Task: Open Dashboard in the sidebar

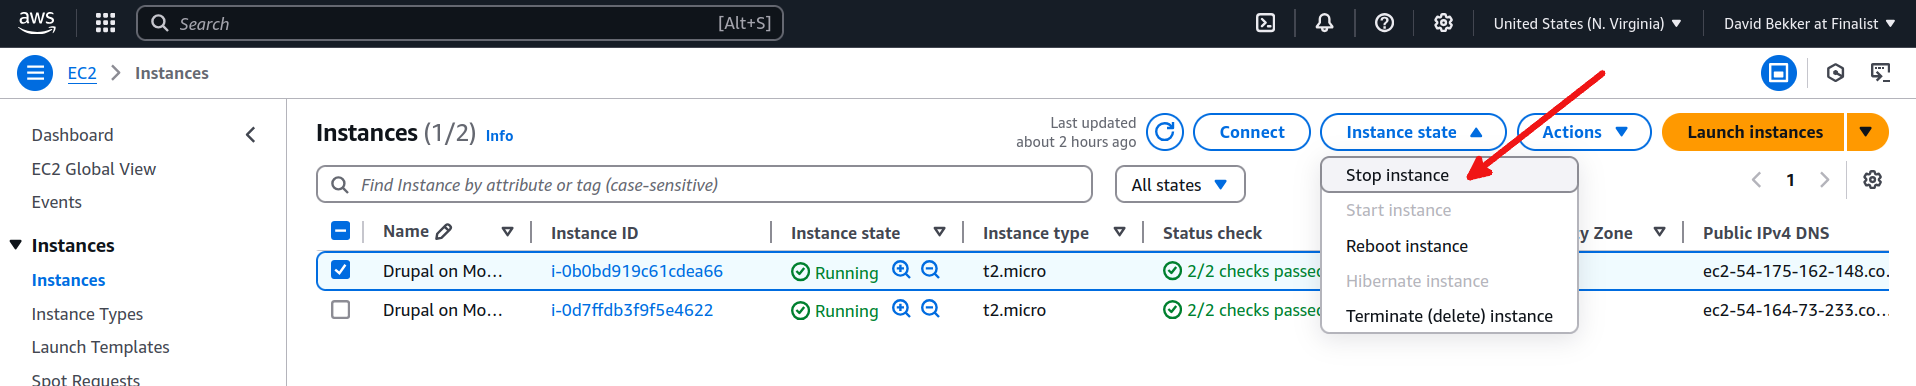Action: [x=73, y=135]
